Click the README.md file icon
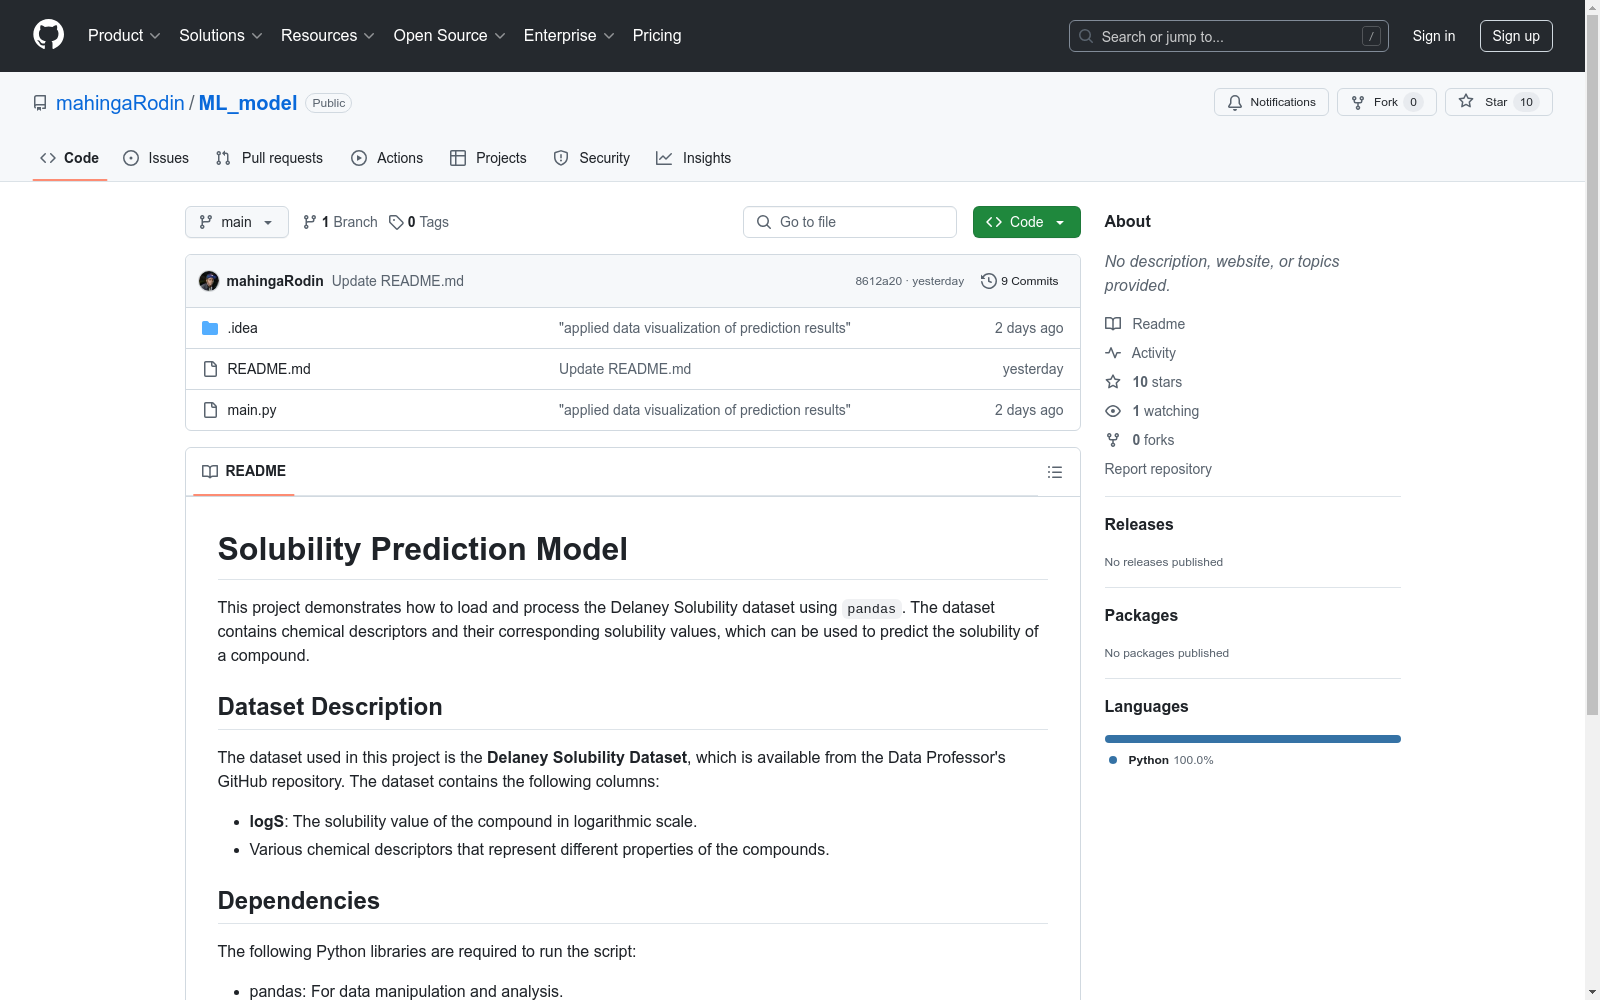Image resolution: width=1600 pixels, height=1000 pixels. click(x=210, y=369)
